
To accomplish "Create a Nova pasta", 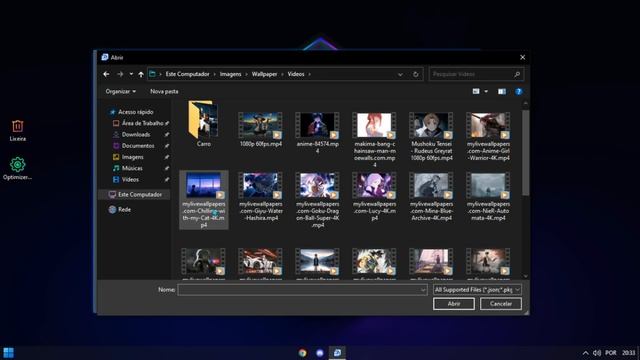I will point(164,91).
